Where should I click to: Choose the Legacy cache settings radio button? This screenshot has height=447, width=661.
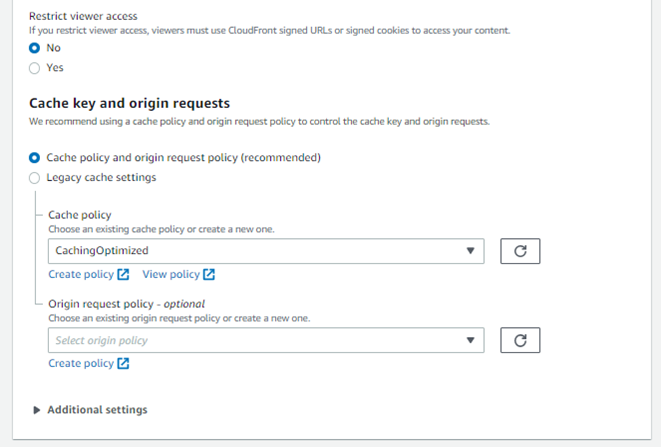(35, 178)
